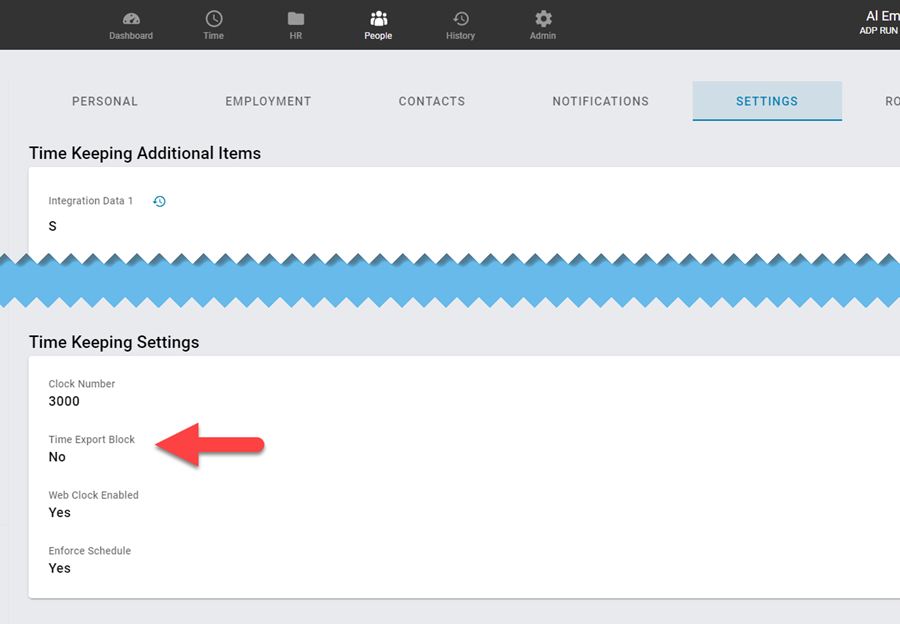Click the Dashboard label in navigation
900x624 pixels.
[131, 36]
